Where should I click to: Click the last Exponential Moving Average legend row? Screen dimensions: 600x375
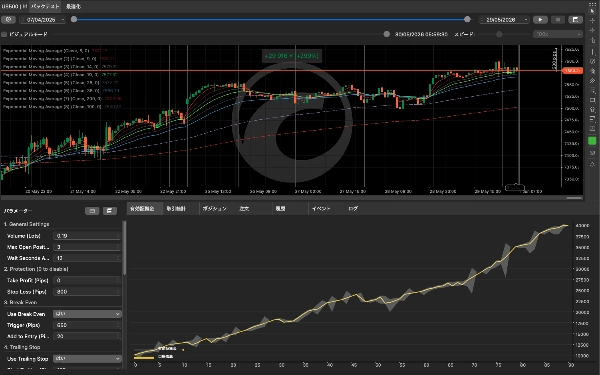[62, 107]
